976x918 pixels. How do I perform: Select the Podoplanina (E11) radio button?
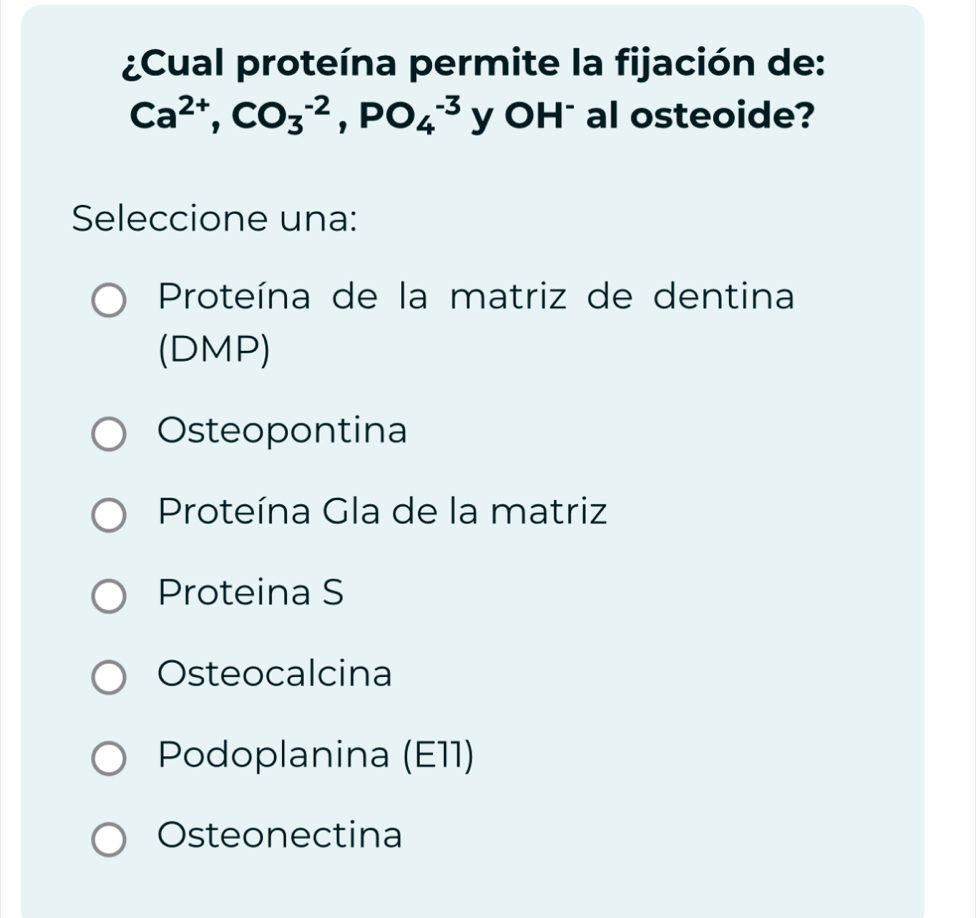pyautogui.click(x=109, y=758)
